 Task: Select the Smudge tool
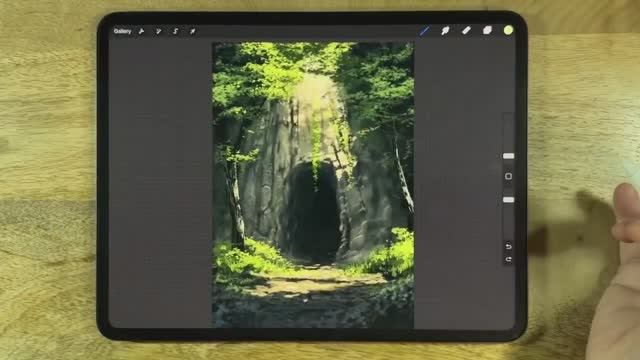pos(445,31)
